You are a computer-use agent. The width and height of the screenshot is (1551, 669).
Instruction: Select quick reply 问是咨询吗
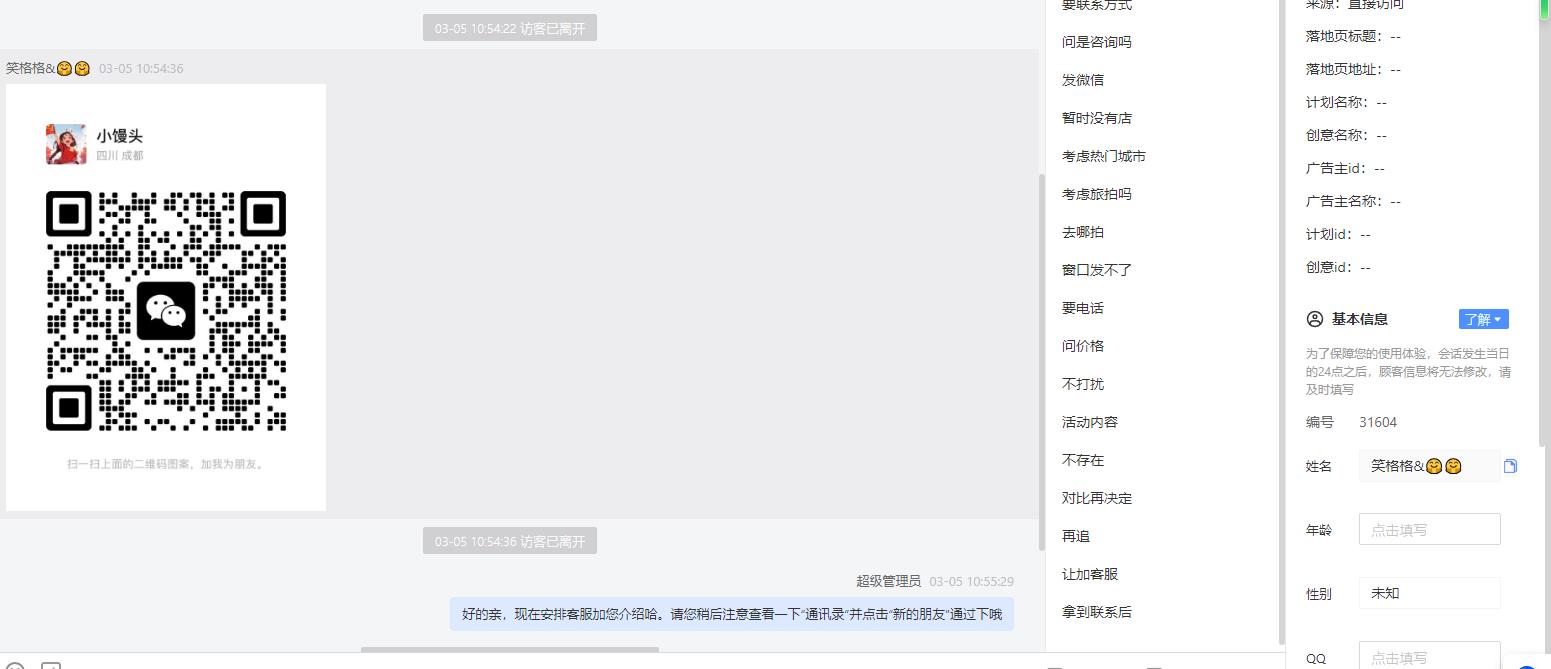click(x=1096, y=42)
